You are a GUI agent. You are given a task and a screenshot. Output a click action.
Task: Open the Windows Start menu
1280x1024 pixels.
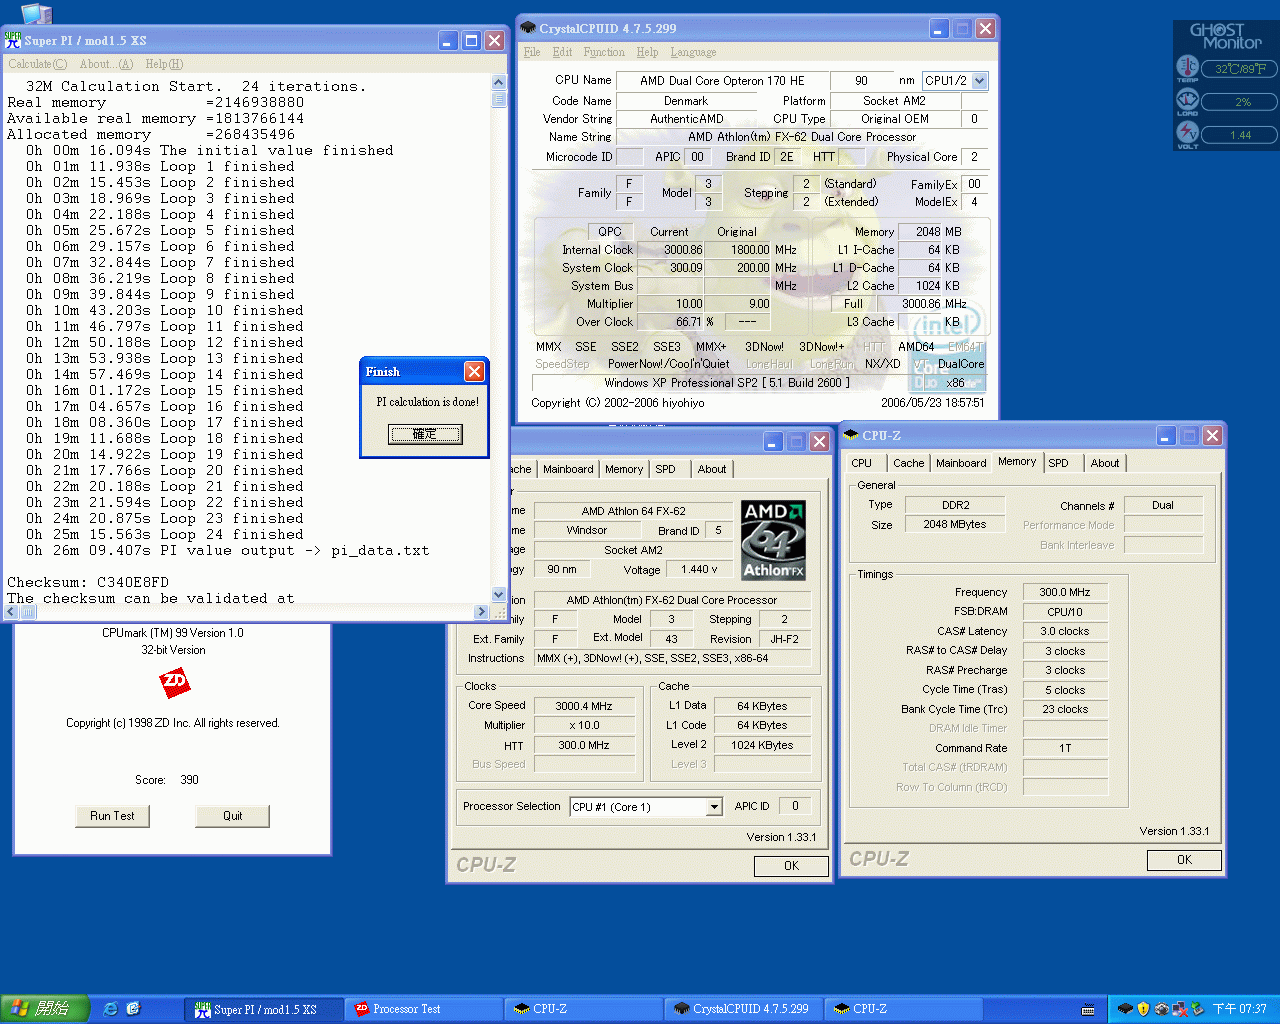click(x=45, y=1009)
